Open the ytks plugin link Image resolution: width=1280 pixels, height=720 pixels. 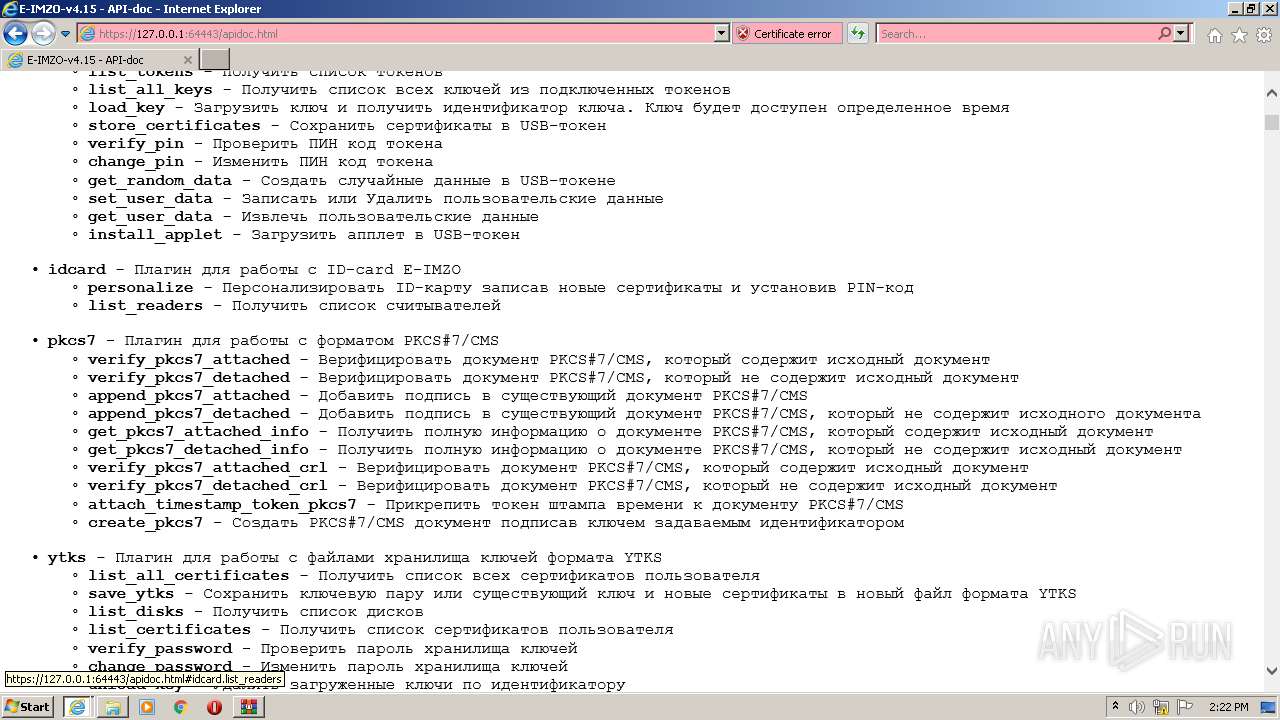pyautogui.click(x=67, y=558)
